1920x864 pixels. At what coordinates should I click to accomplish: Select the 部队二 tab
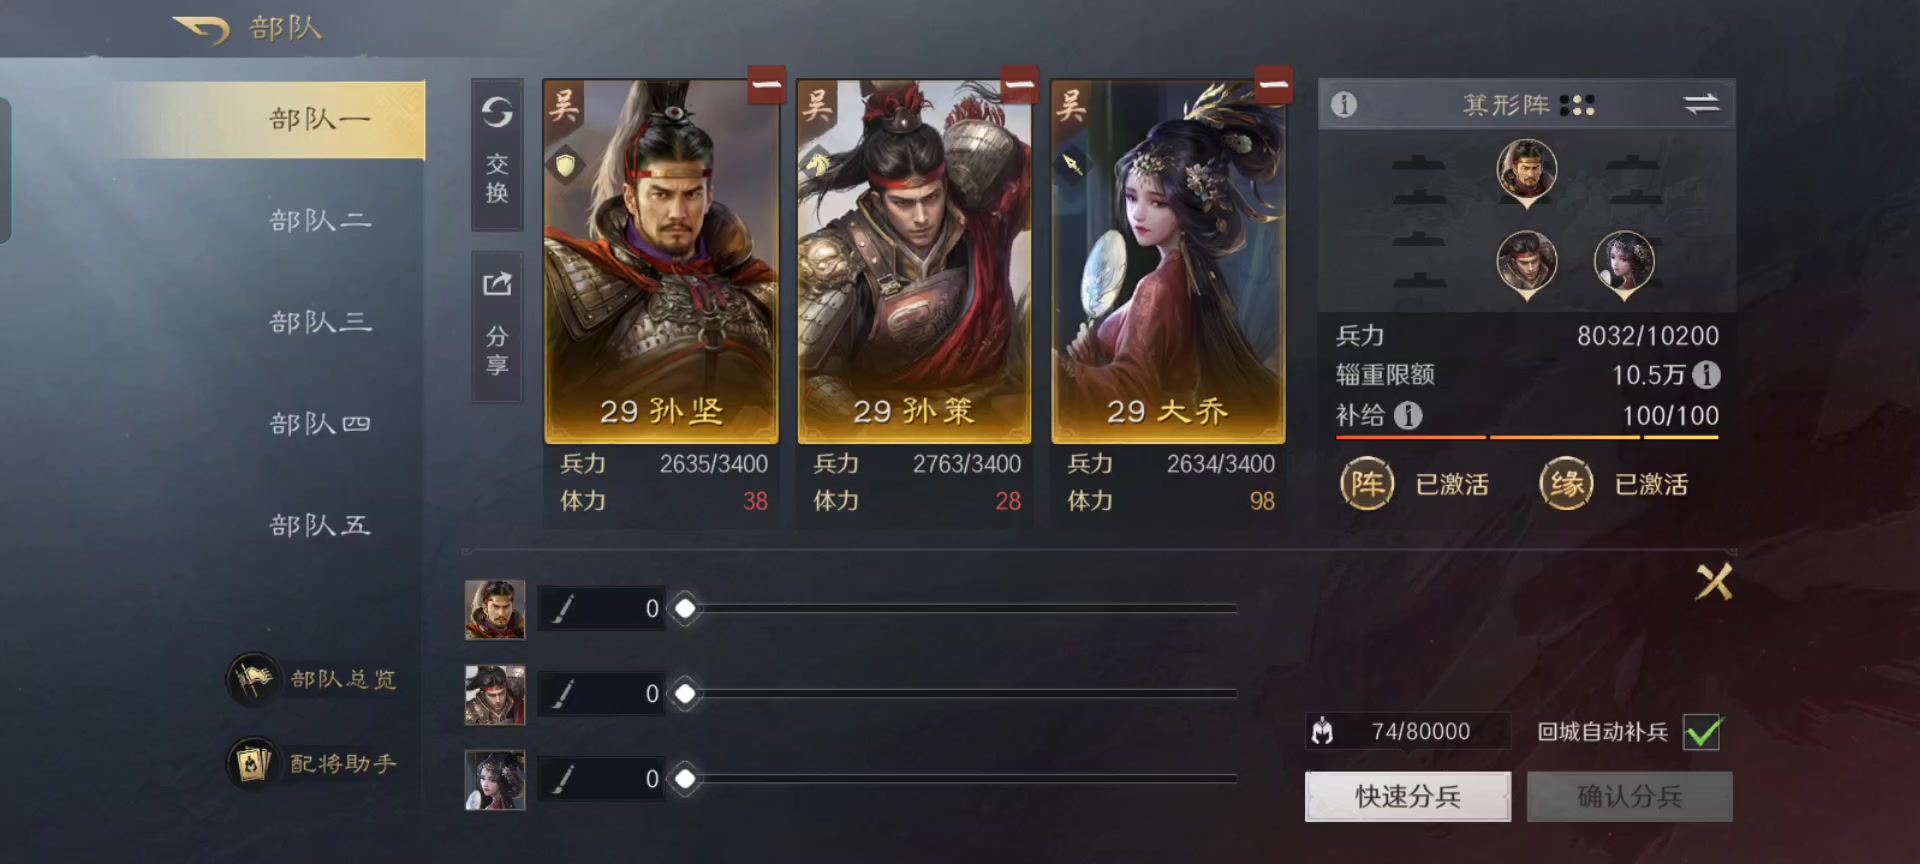pos(320,220)
